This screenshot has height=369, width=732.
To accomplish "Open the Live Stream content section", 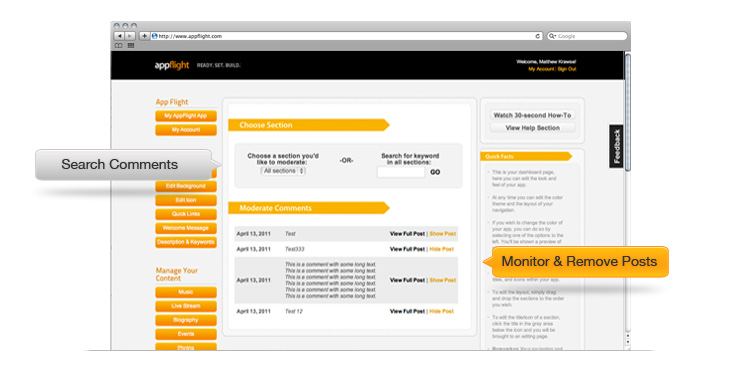I will coord(186,306).
